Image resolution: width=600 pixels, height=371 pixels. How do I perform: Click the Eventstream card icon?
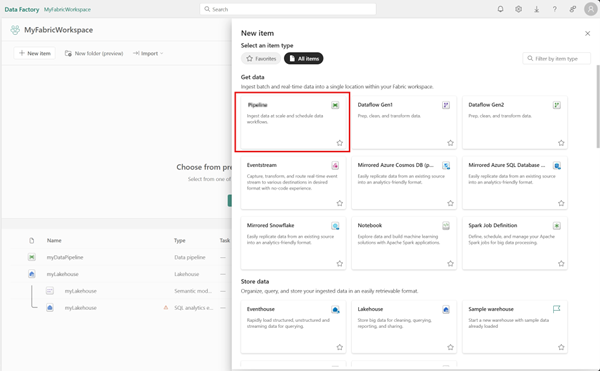click(x=335, y=166)
